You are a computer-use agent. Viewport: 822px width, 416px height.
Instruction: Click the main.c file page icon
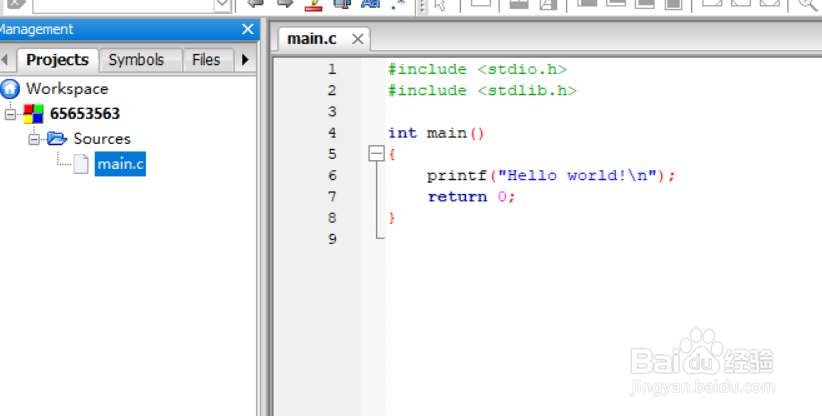(80, 164)
